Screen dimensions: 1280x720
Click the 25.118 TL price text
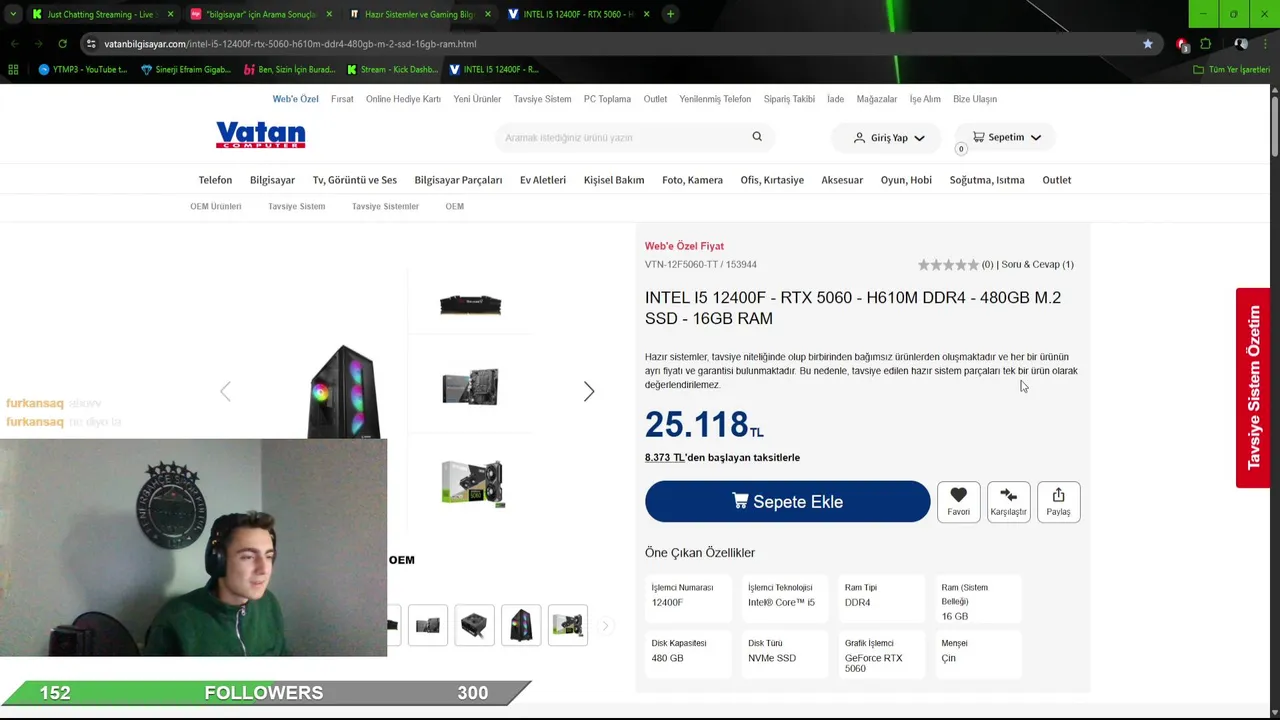coord(704,425)
